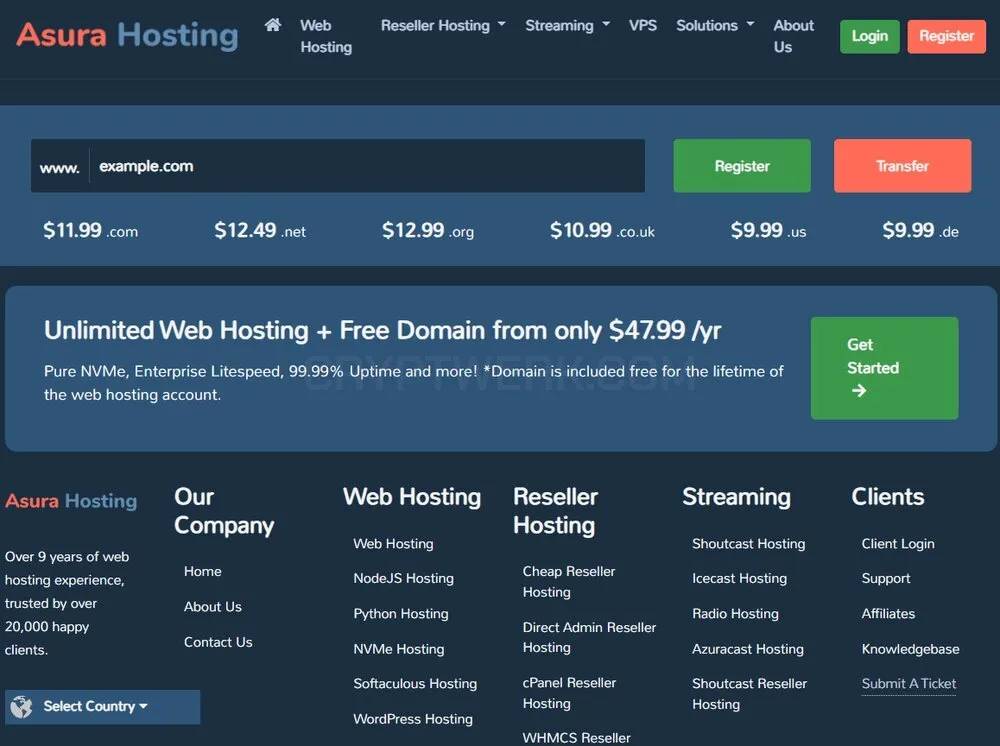Click the Streaming footer heading
The image size is (1000, 746).
tap(736, 497)
